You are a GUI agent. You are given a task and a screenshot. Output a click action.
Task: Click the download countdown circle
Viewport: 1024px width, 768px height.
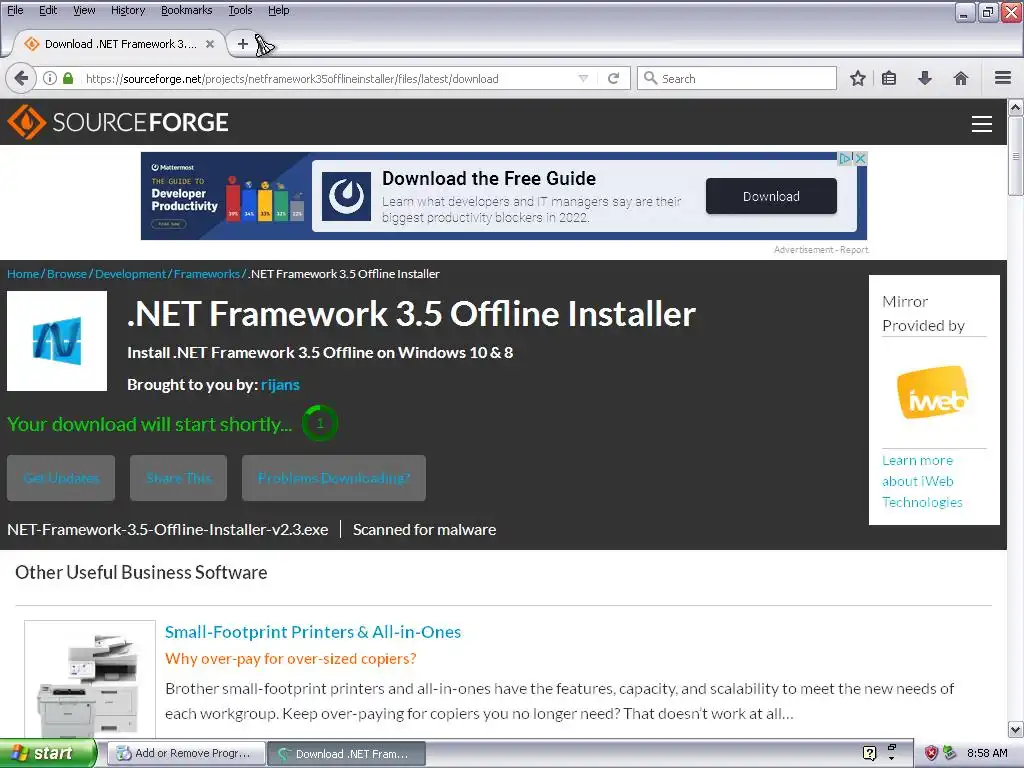320,423
